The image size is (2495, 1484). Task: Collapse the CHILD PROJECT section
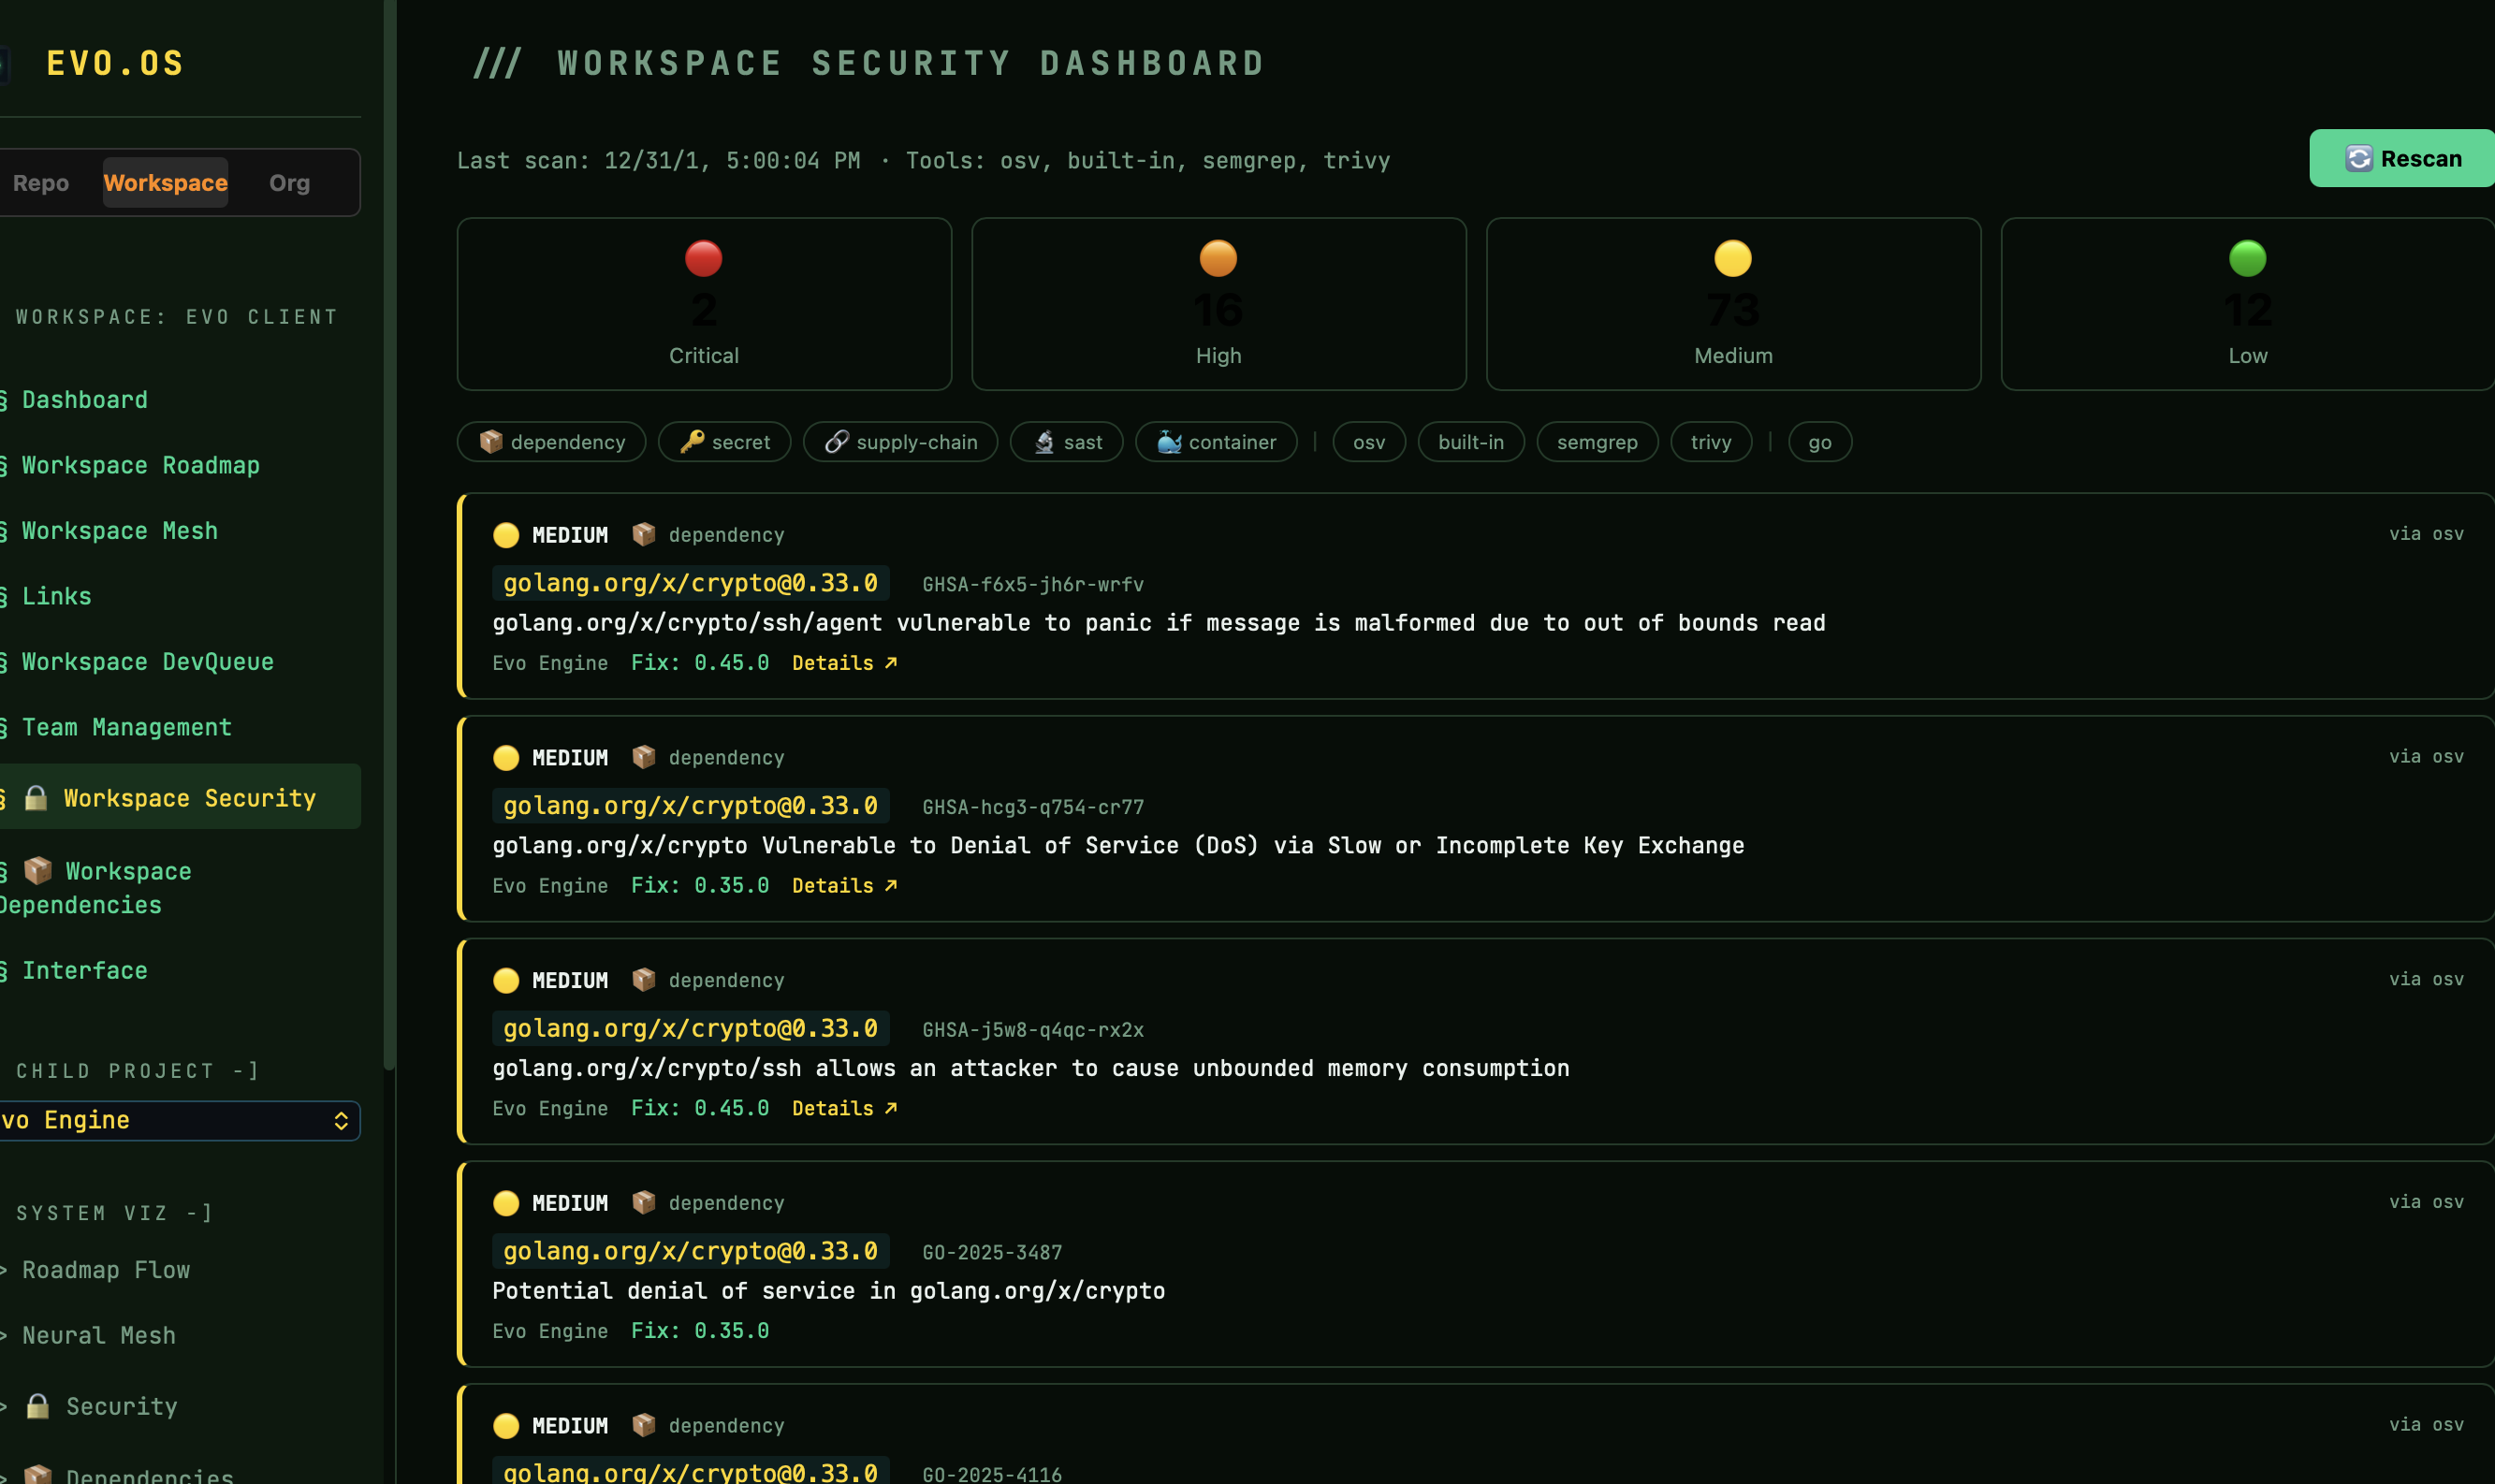pyautogui.click(x=138, y=1071)
